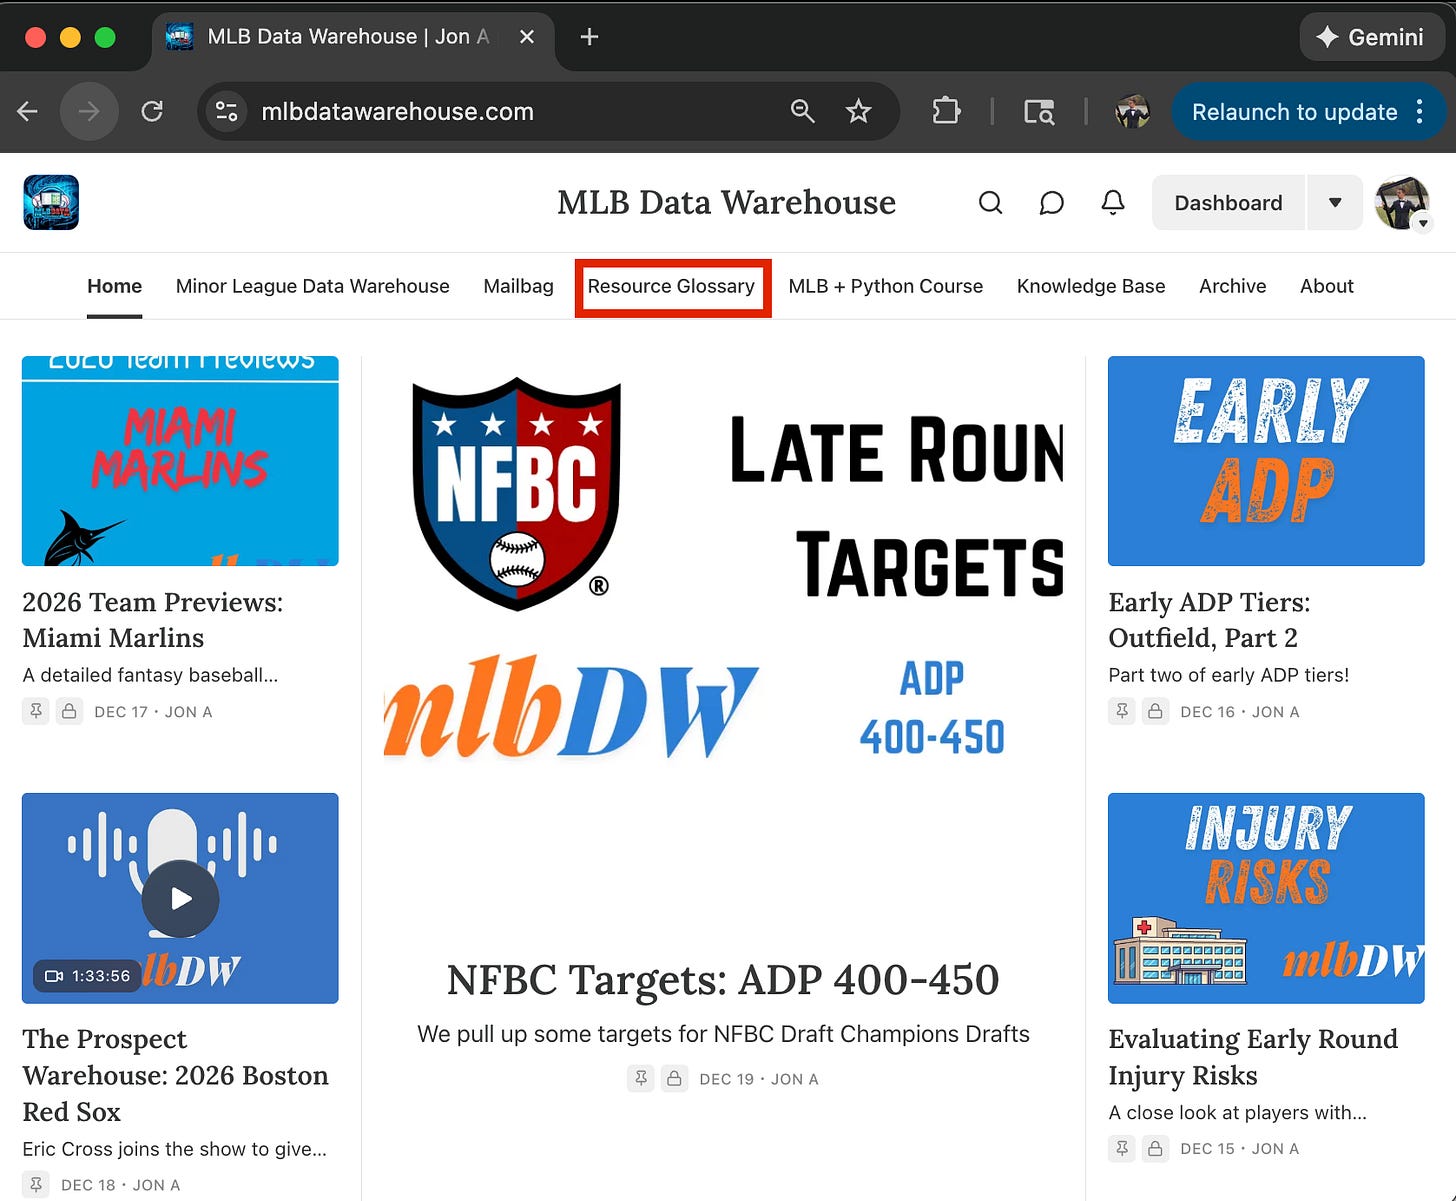Close the MLB Data Warehouse tab
Screen dimensions: 1456x1201
click(527, 37)
